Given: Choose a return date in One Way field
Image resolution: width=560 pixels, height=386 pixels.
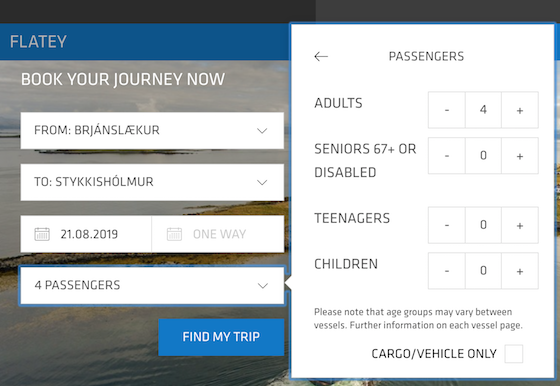Looking at the screenshot, I should (x=218, y=234).
